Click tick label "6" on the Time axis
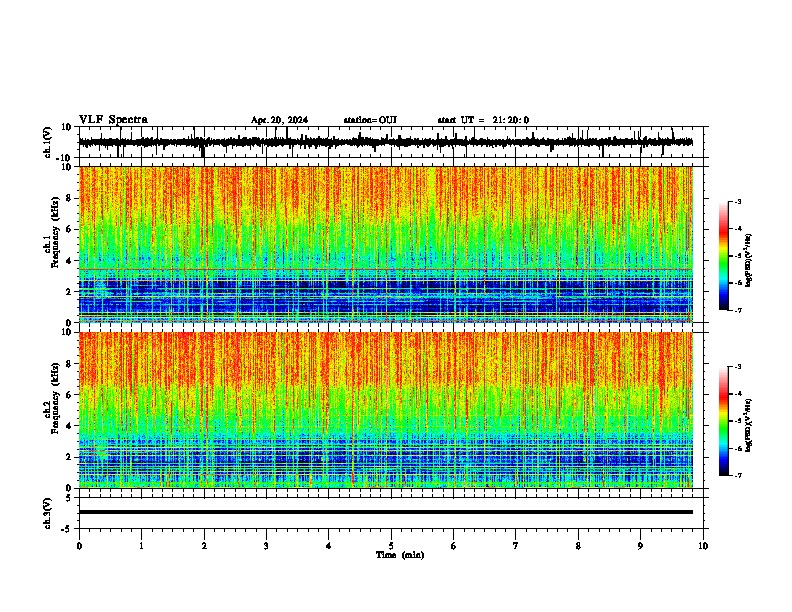The width and height of the screenshot is (792, 612). [x=454, y=546]
